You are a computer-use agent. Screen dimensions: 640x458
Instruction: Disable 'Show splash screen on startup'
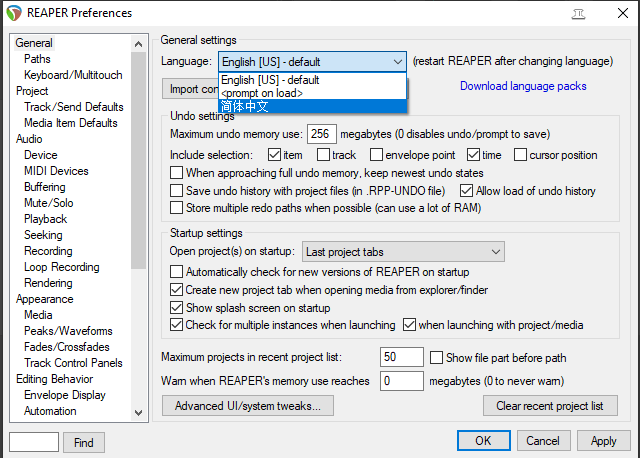[x=178, y=308]
